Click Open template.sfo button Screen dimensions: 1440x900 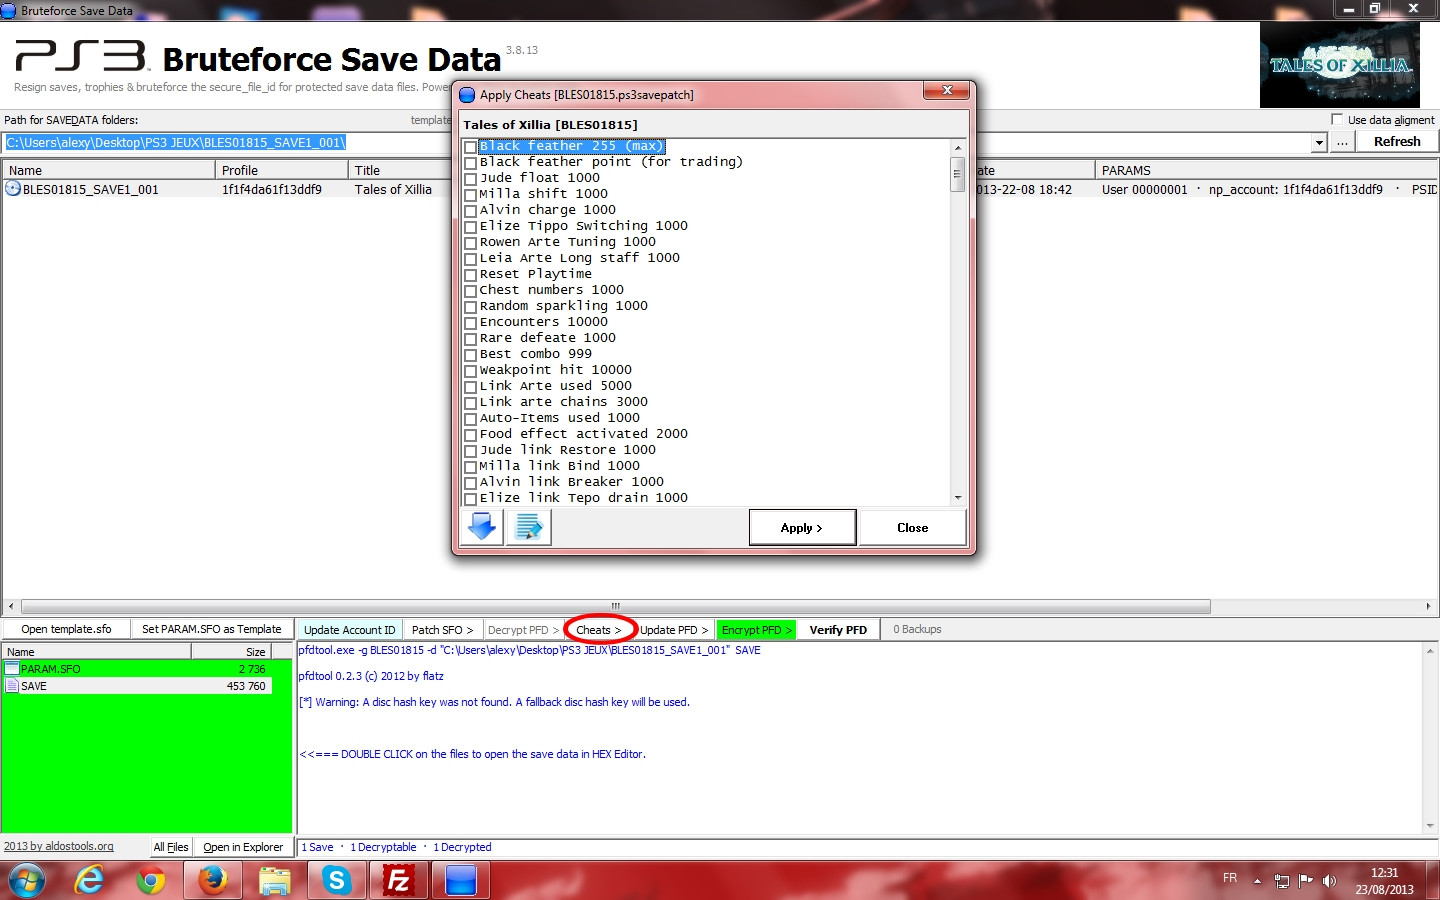click(x=66, y=629)
